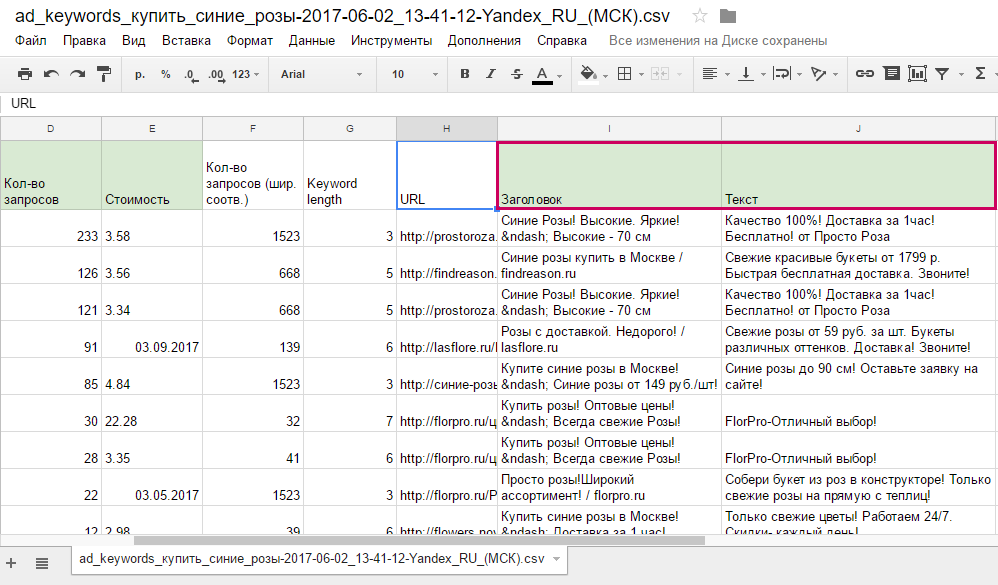Open the Arial font dropdown
This screenshot has width=998, height=585.
click(322, 74)
